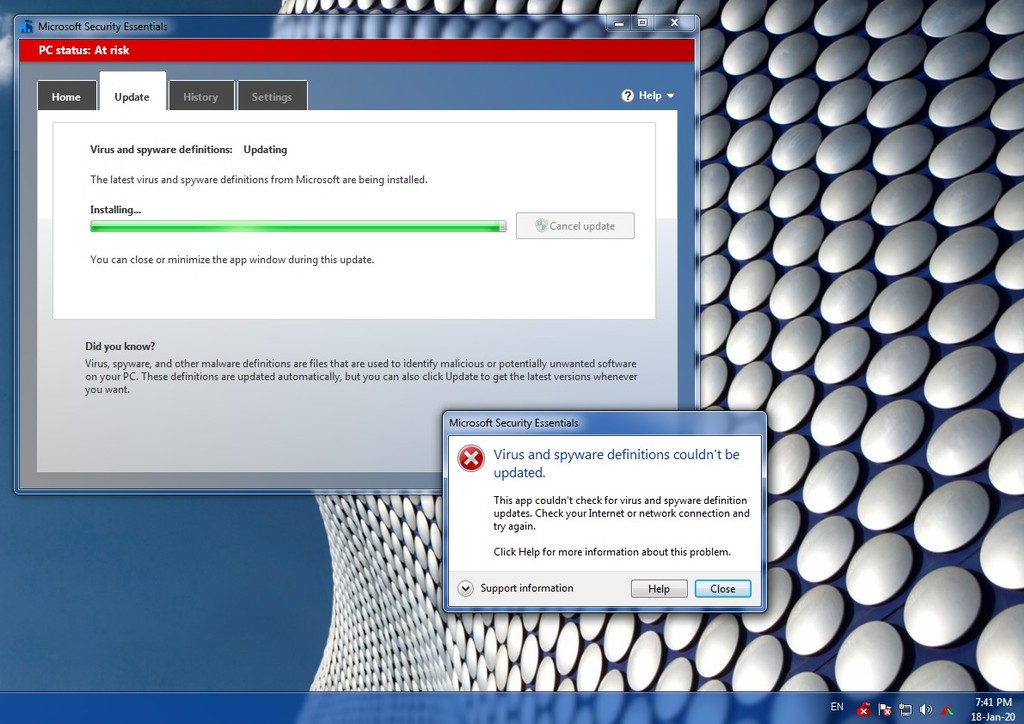The image size is (1024, 724).
Task: Open the History tab
Action: [200, 96]
